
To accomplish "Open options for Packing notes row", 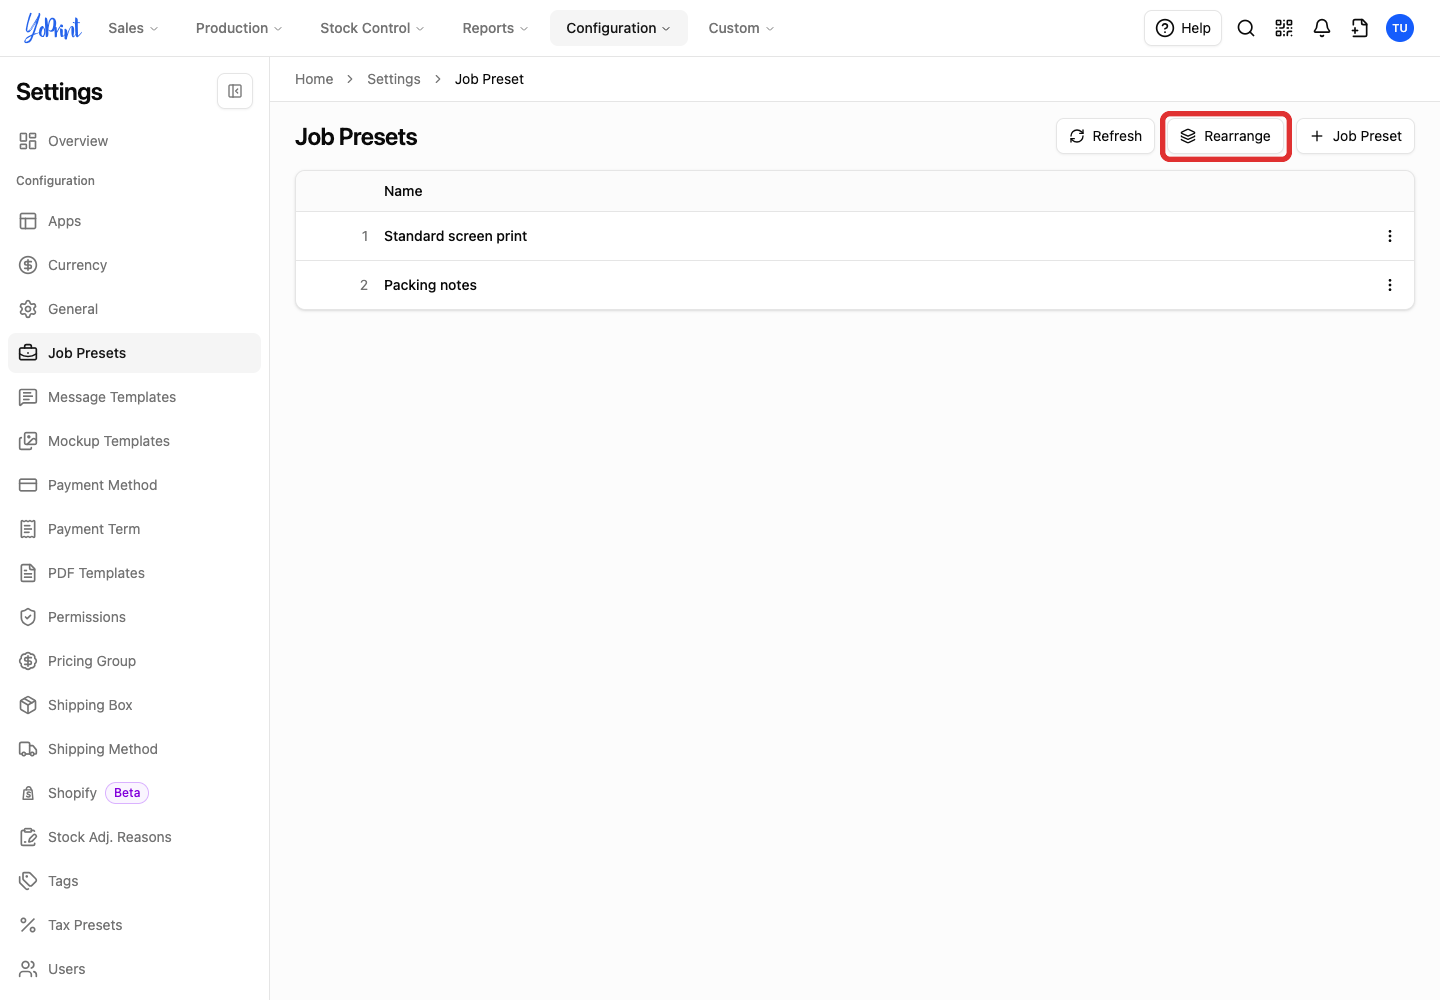I will pos(1390,285).
